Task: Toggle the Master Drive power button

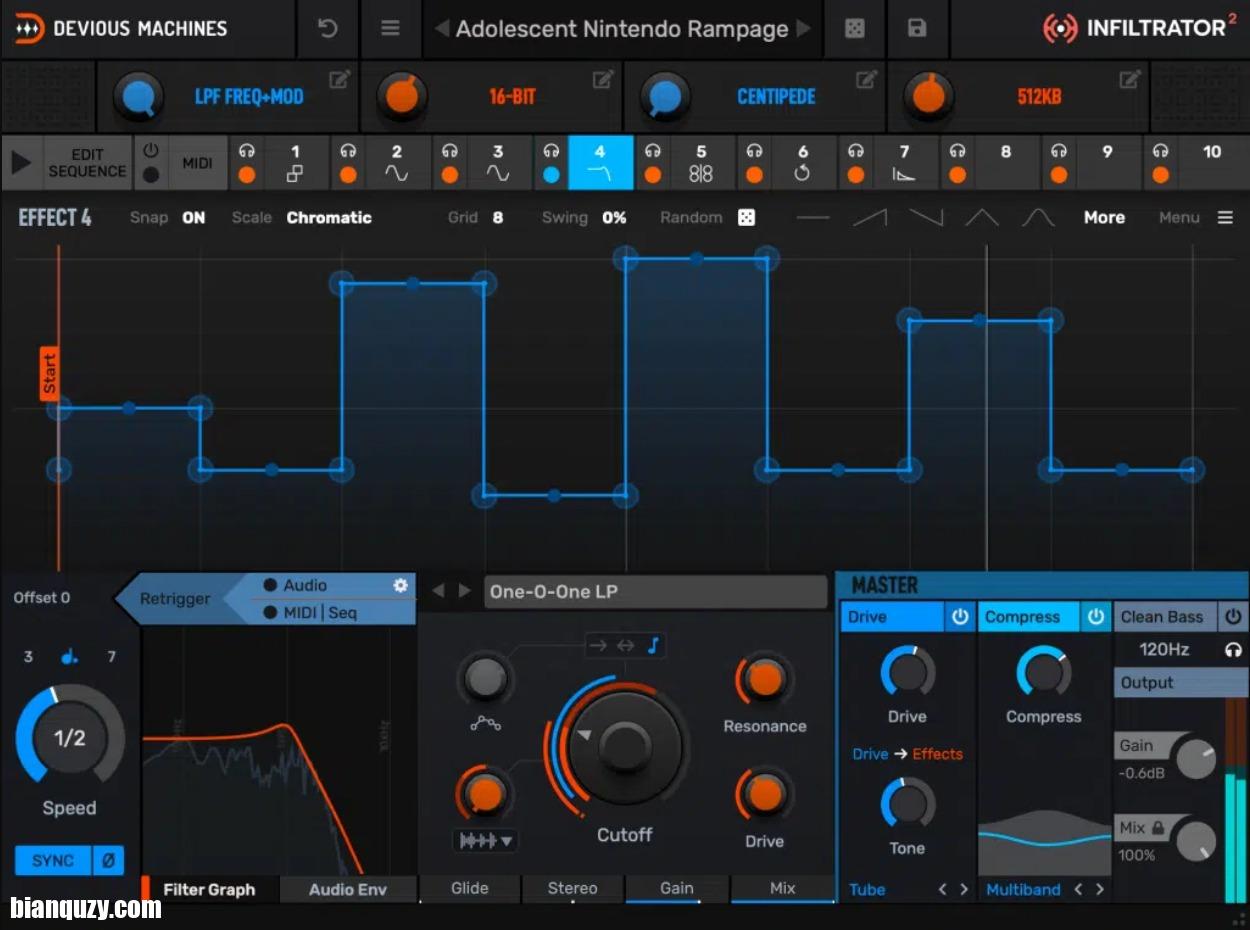Action: [960, 617]
